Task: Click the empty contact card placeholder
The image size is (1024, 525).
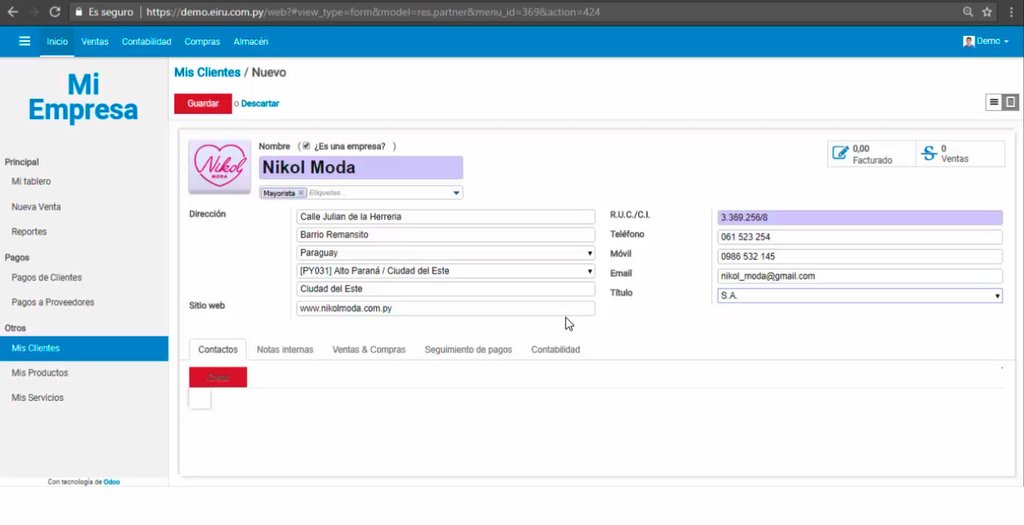Action: [x=200, y=399]
